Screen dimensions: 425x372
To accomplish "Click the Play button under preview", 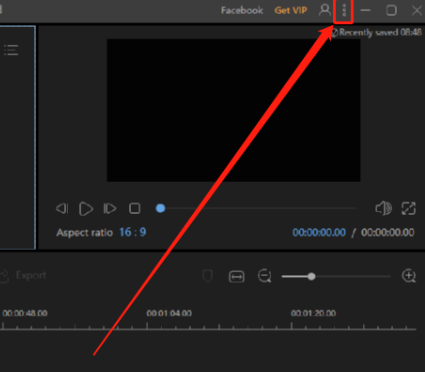I will (86, 209).
